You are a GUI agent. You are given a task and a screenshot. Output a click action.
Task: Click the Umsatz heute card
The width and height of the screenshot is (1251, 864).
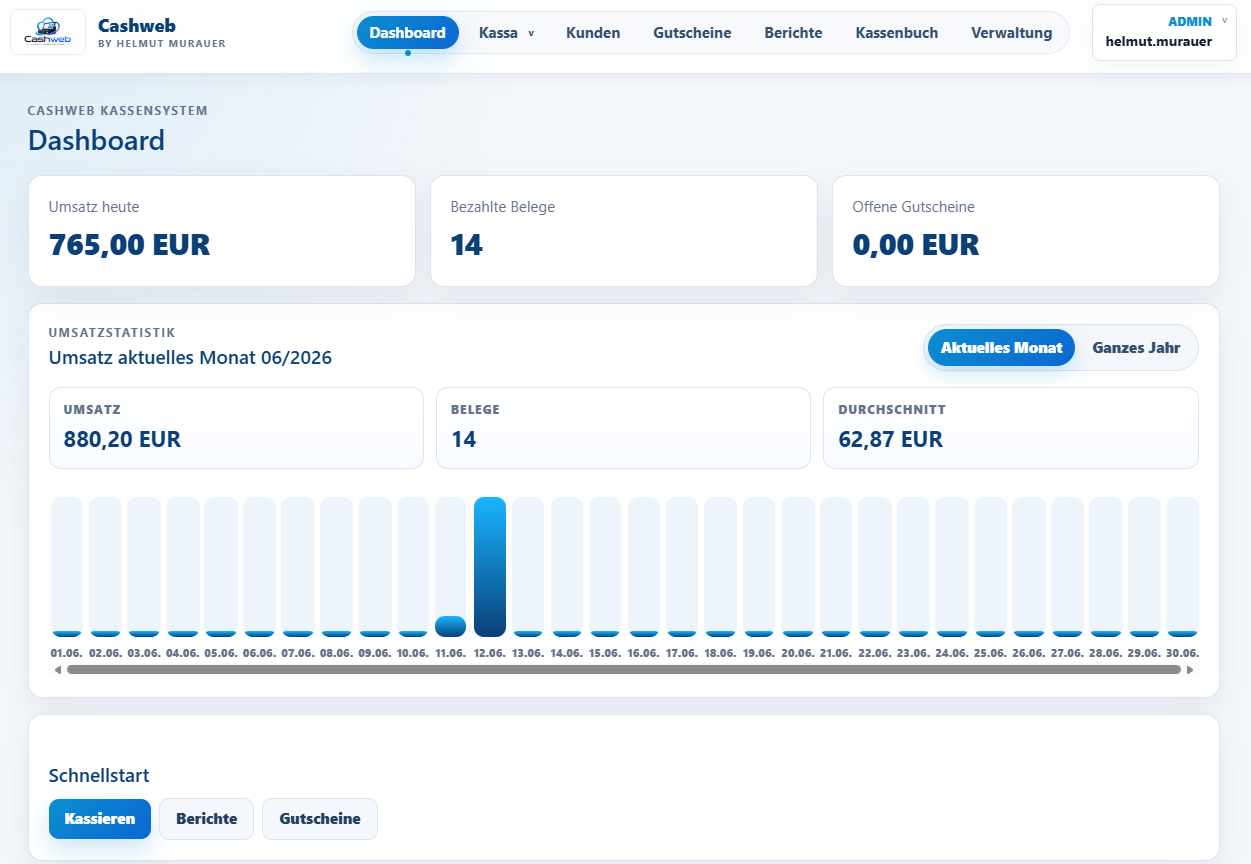coord(222,231)
